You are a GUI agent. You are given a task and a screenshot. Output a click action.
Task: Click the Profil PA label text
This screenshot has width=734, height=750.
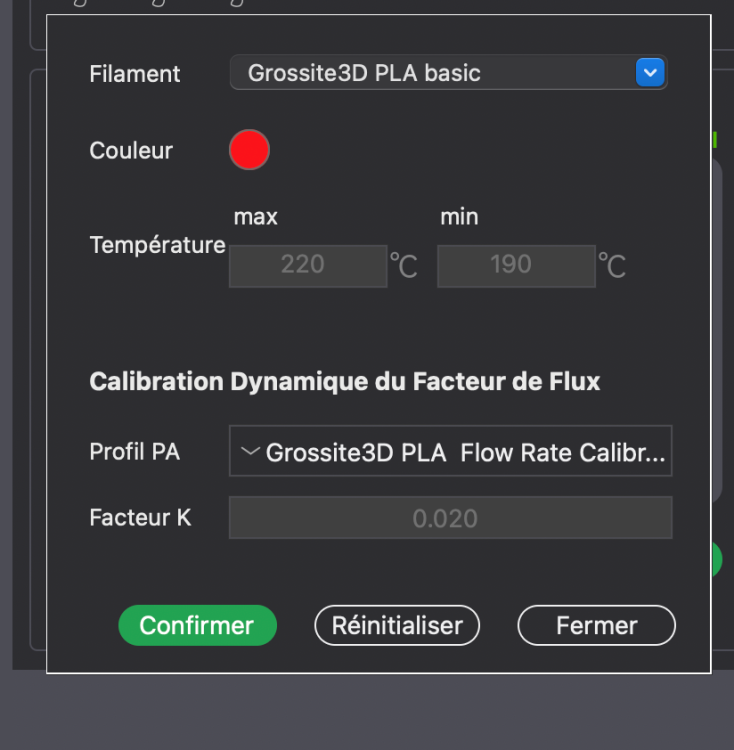[135, 452]
